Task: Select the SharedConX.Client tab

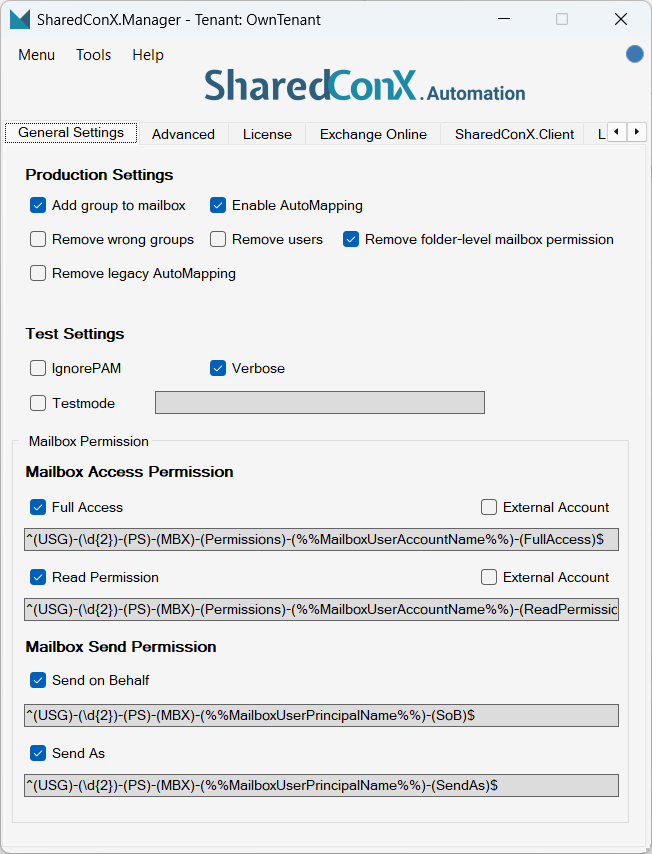Action: (x=514, y=134)
